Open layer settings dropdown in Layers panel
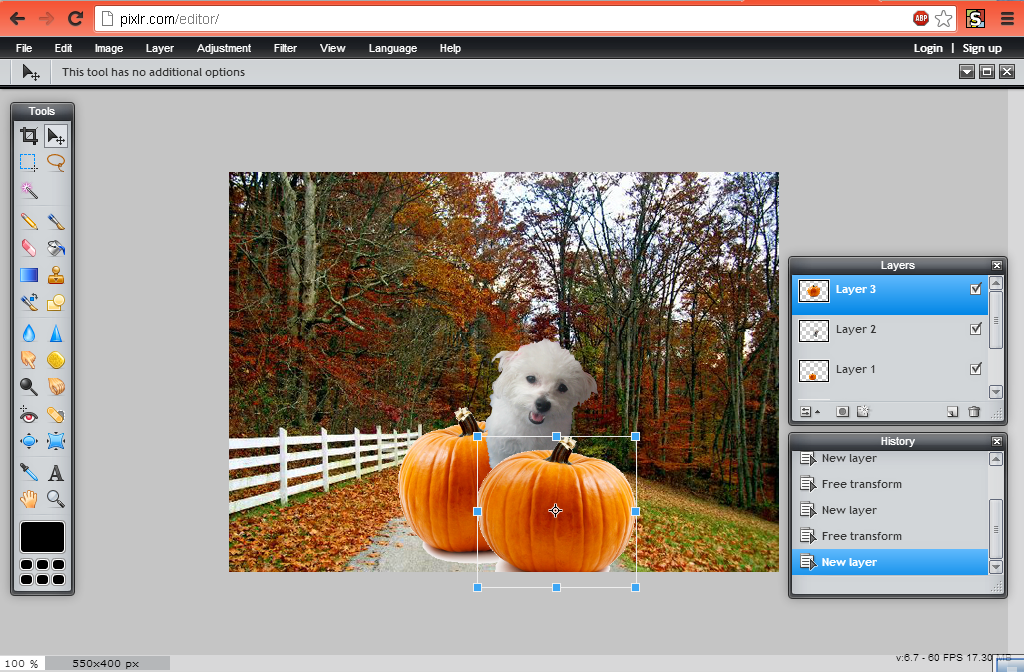The height and width of the screenshot is (672, 1024). coord(810,411)
